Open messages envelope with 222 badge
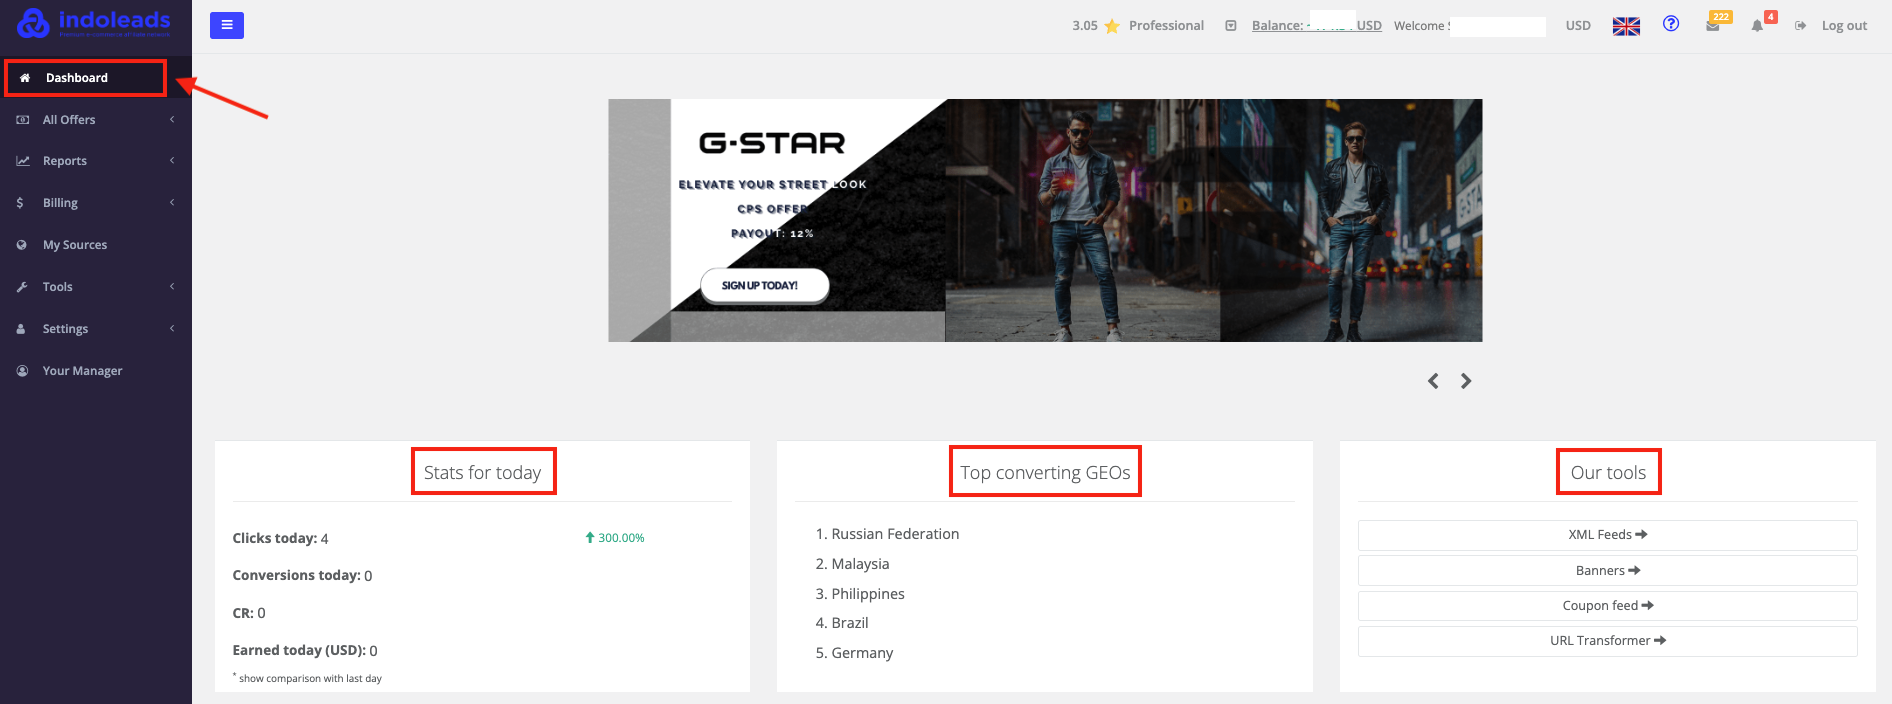The image size is (1892, 704). (1714, 25)
